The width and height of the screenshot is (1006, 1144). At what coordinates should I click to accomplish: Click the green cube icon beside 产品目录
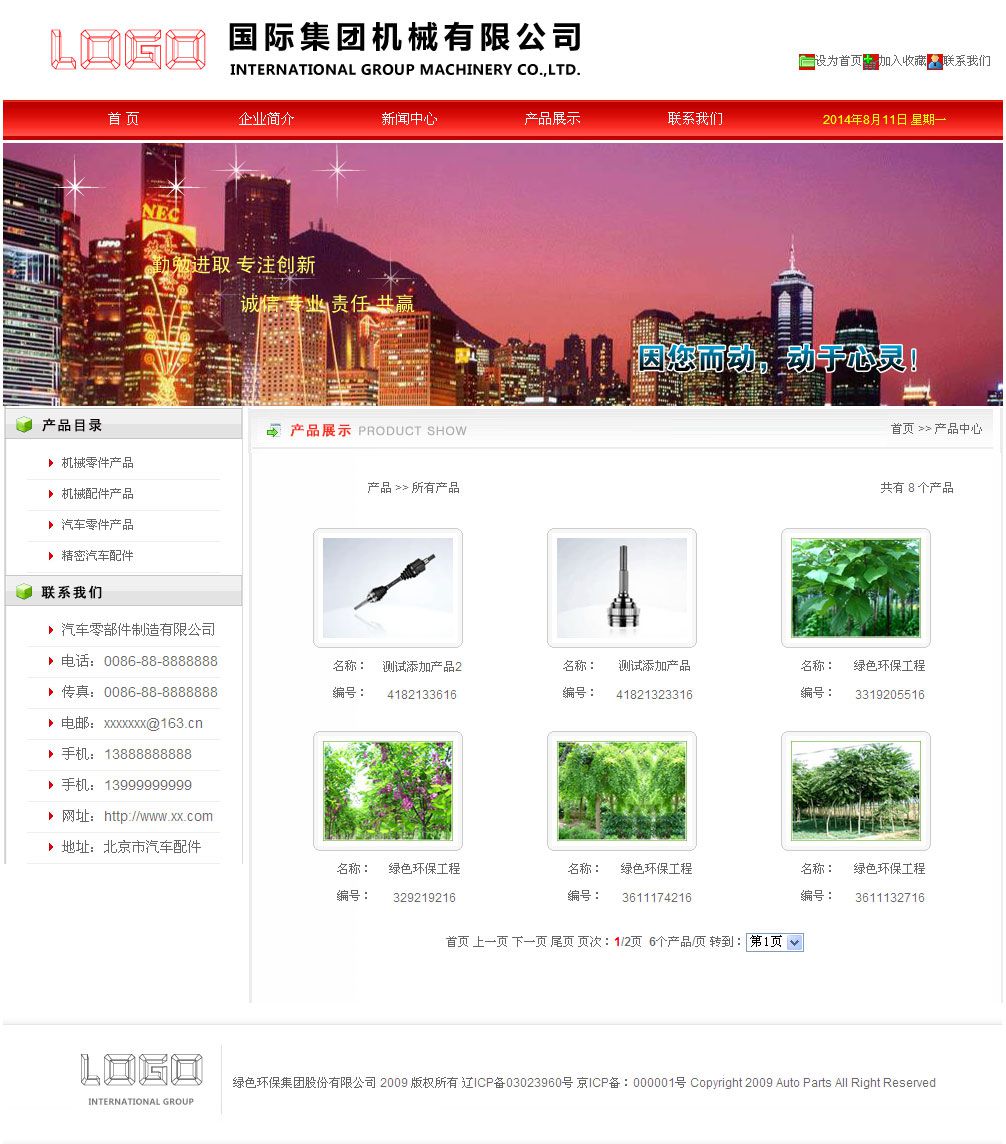click(x=24, y=425)
